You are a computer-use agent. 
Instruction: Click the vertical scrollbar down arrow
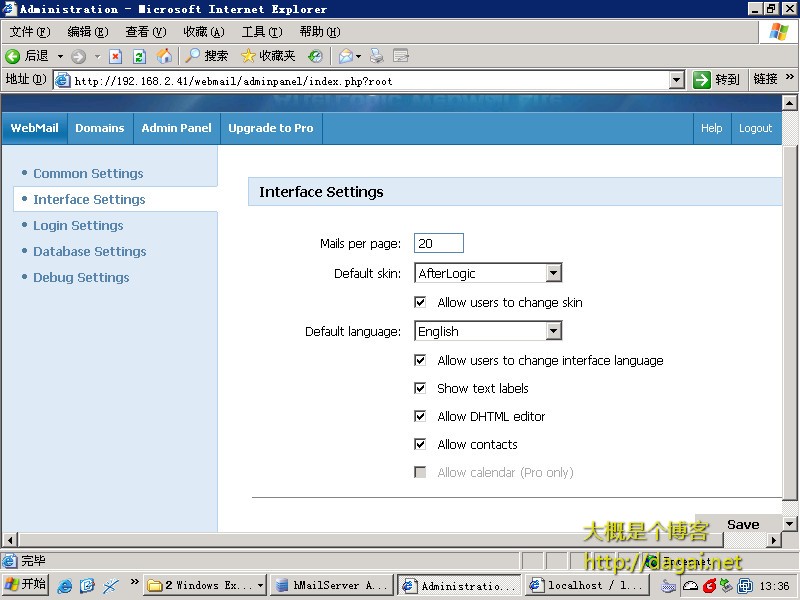point(789,523)
